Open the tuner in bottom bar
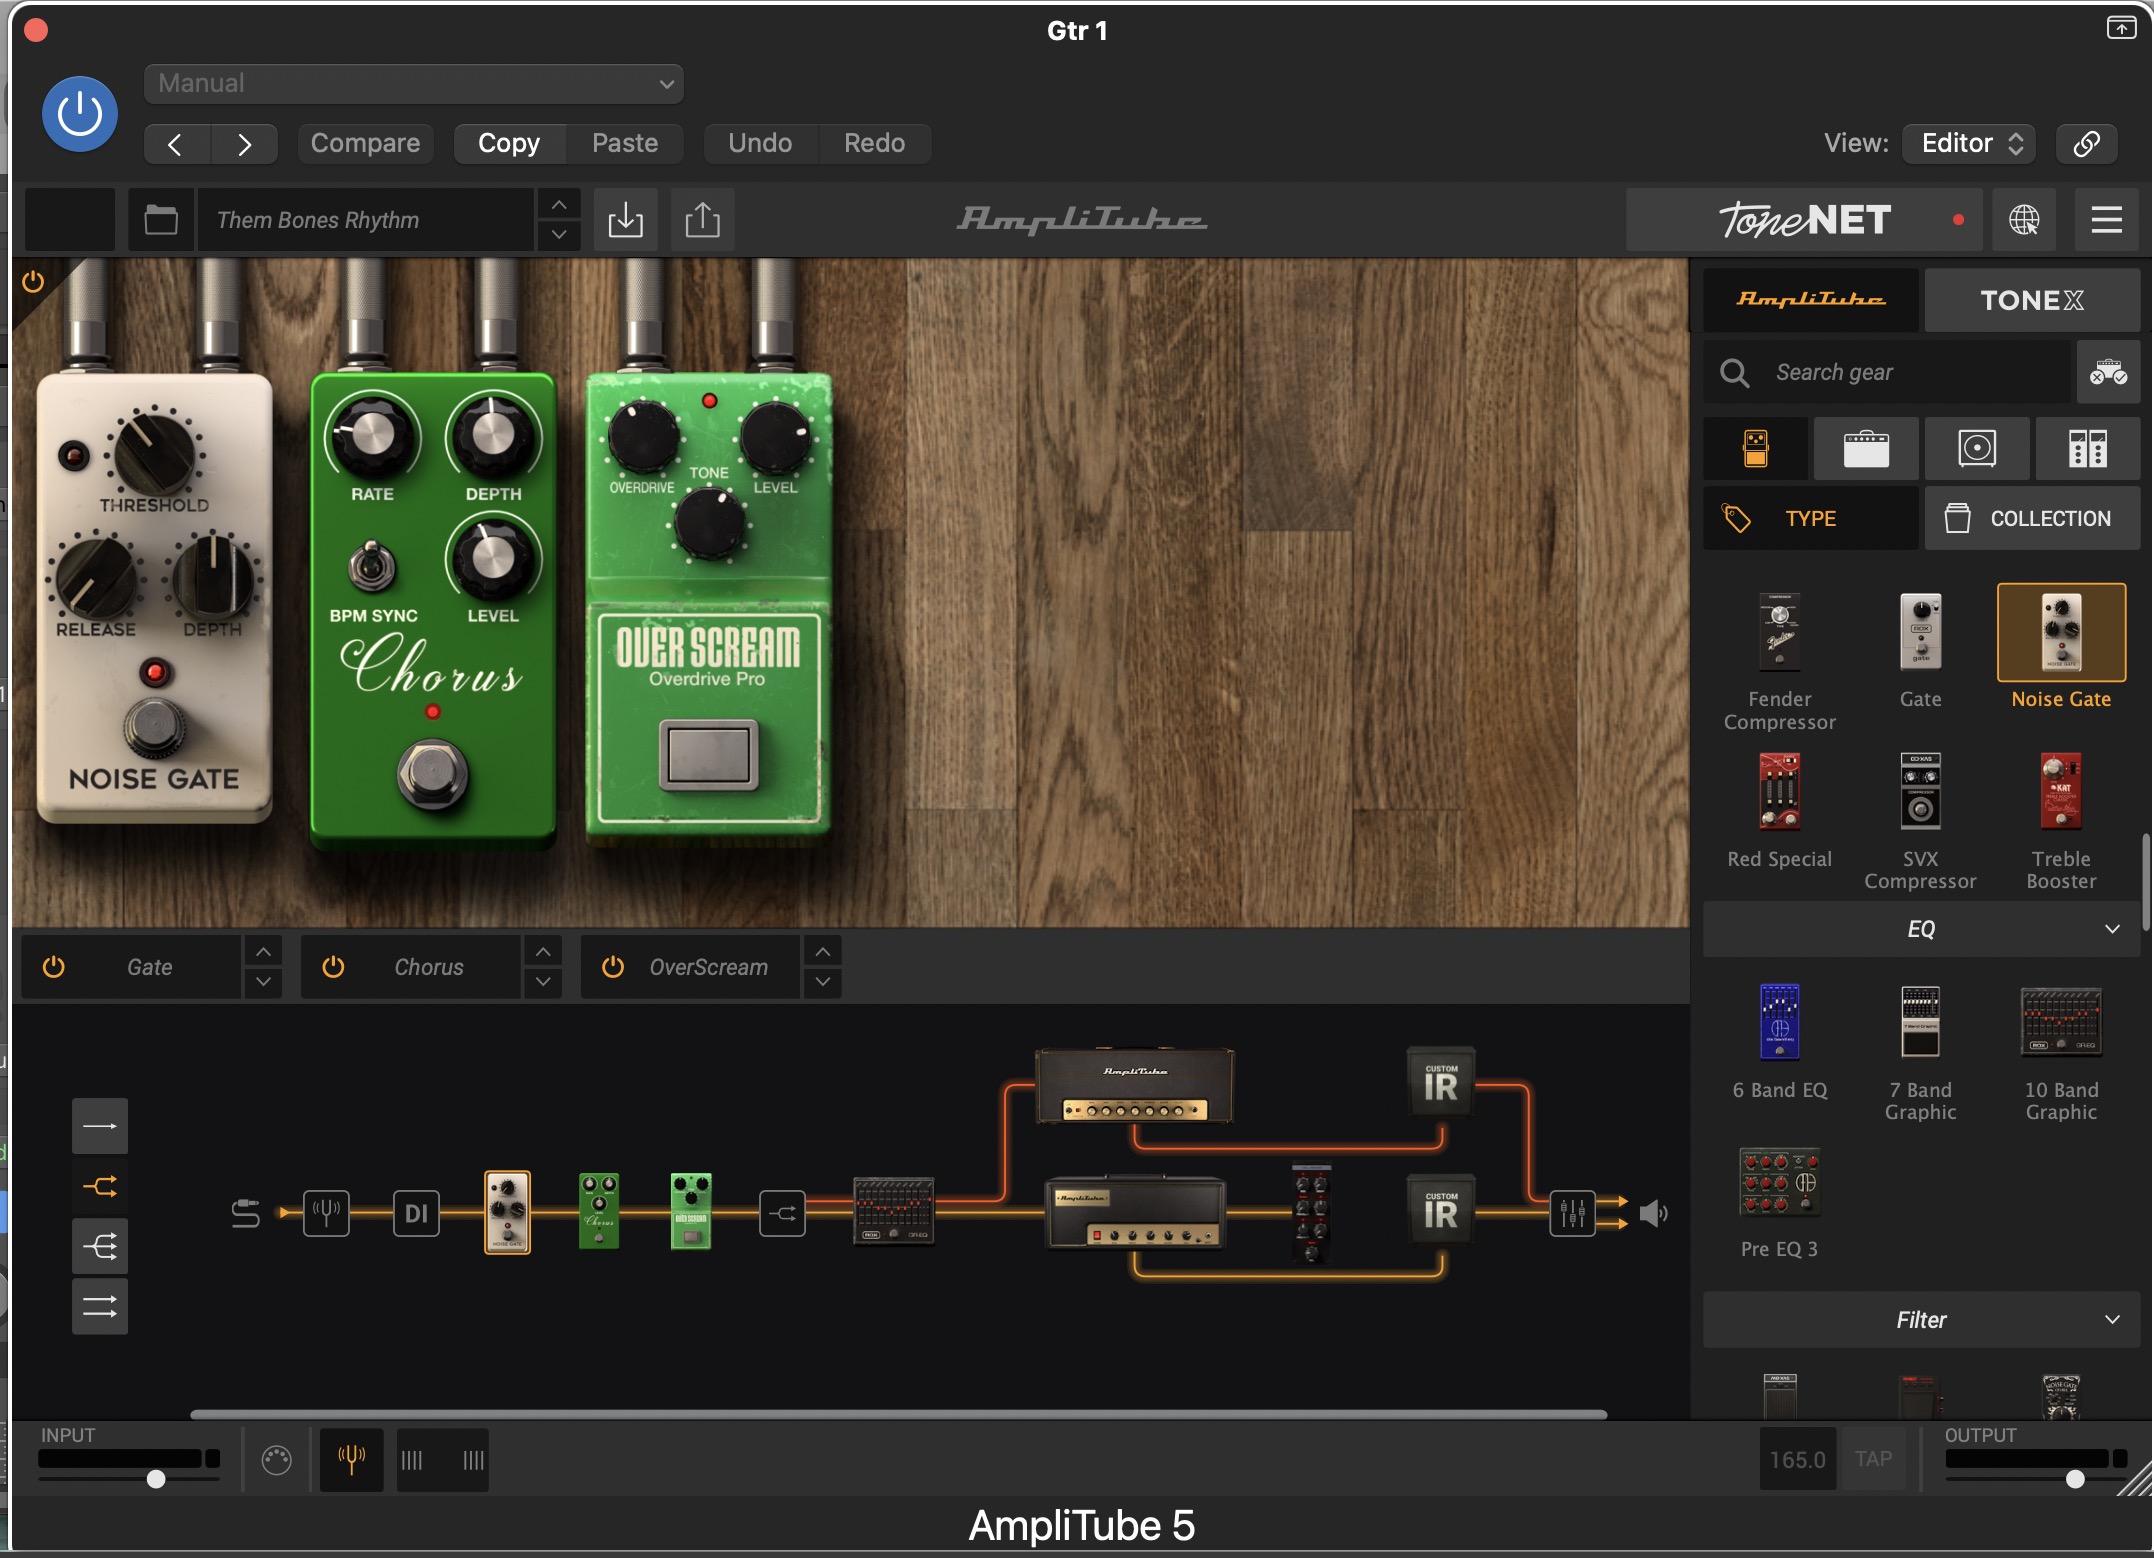This screenshot has width=2154, height=1558. (351, 1459)
